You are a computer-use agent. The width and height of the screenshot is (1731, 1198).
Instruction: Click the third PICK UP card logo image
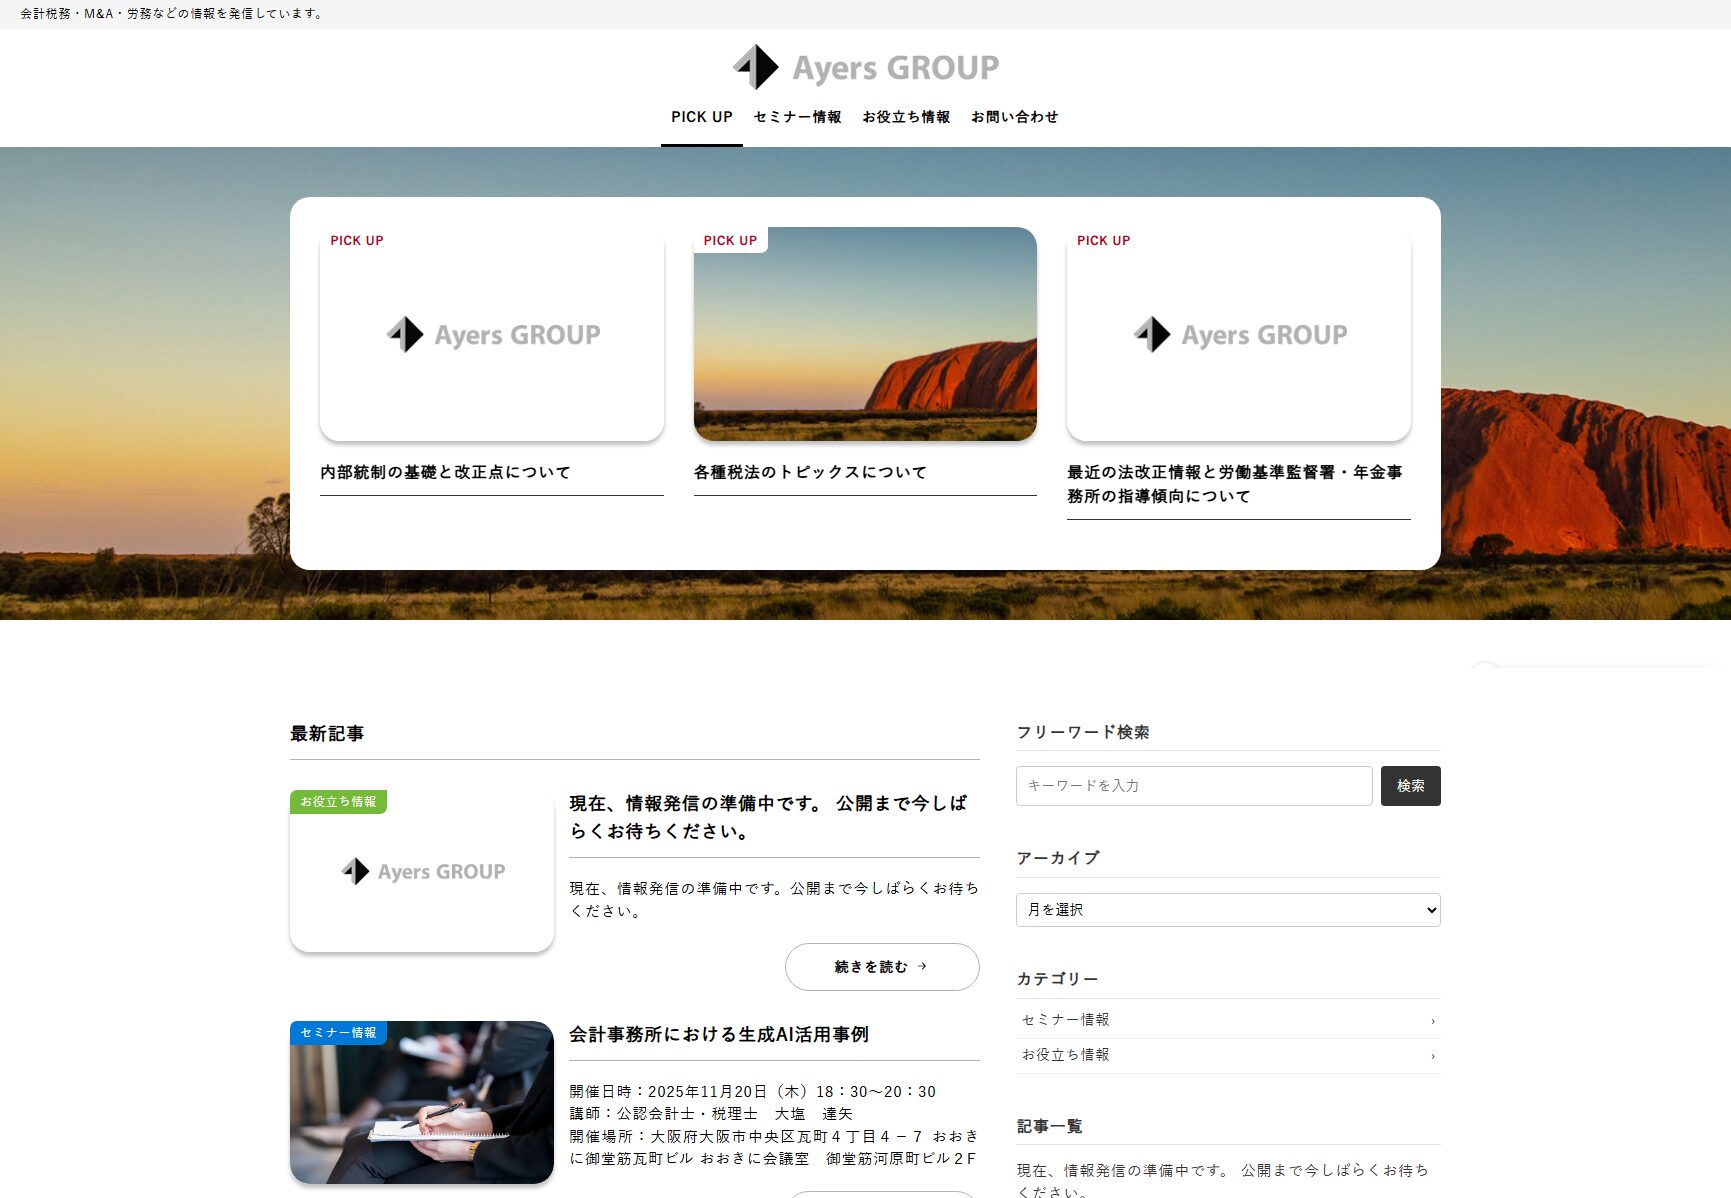click(x=1239, y=335)
